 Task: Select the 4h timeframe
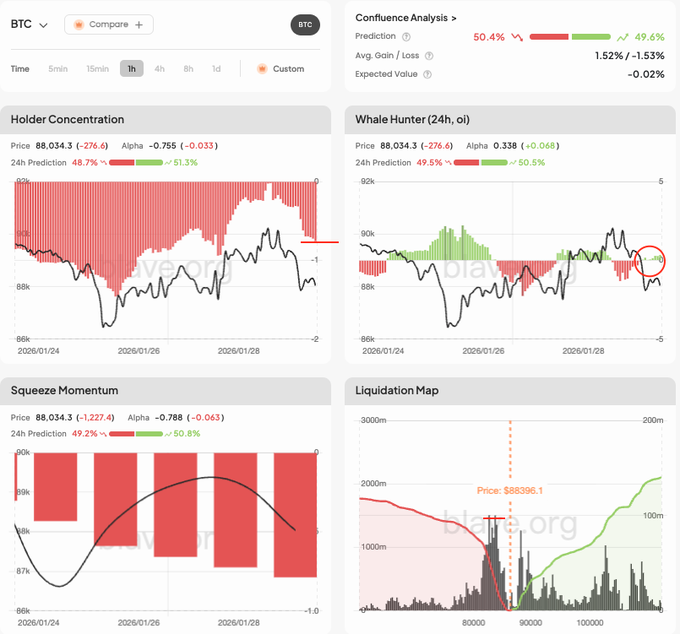[160, 69]
